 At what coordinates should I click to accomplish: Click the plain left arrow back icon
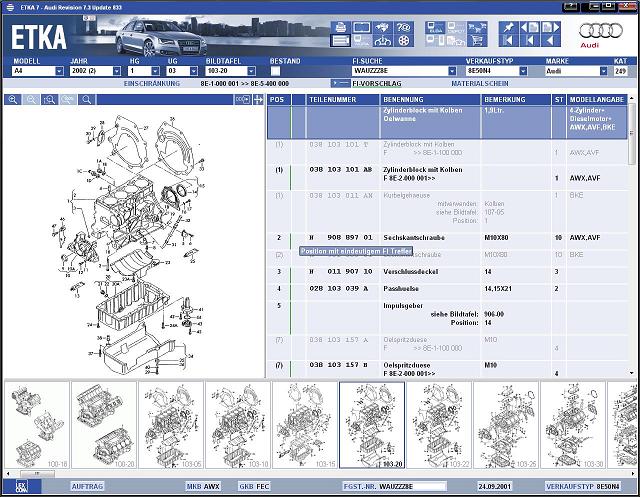[x=551, y=41]
